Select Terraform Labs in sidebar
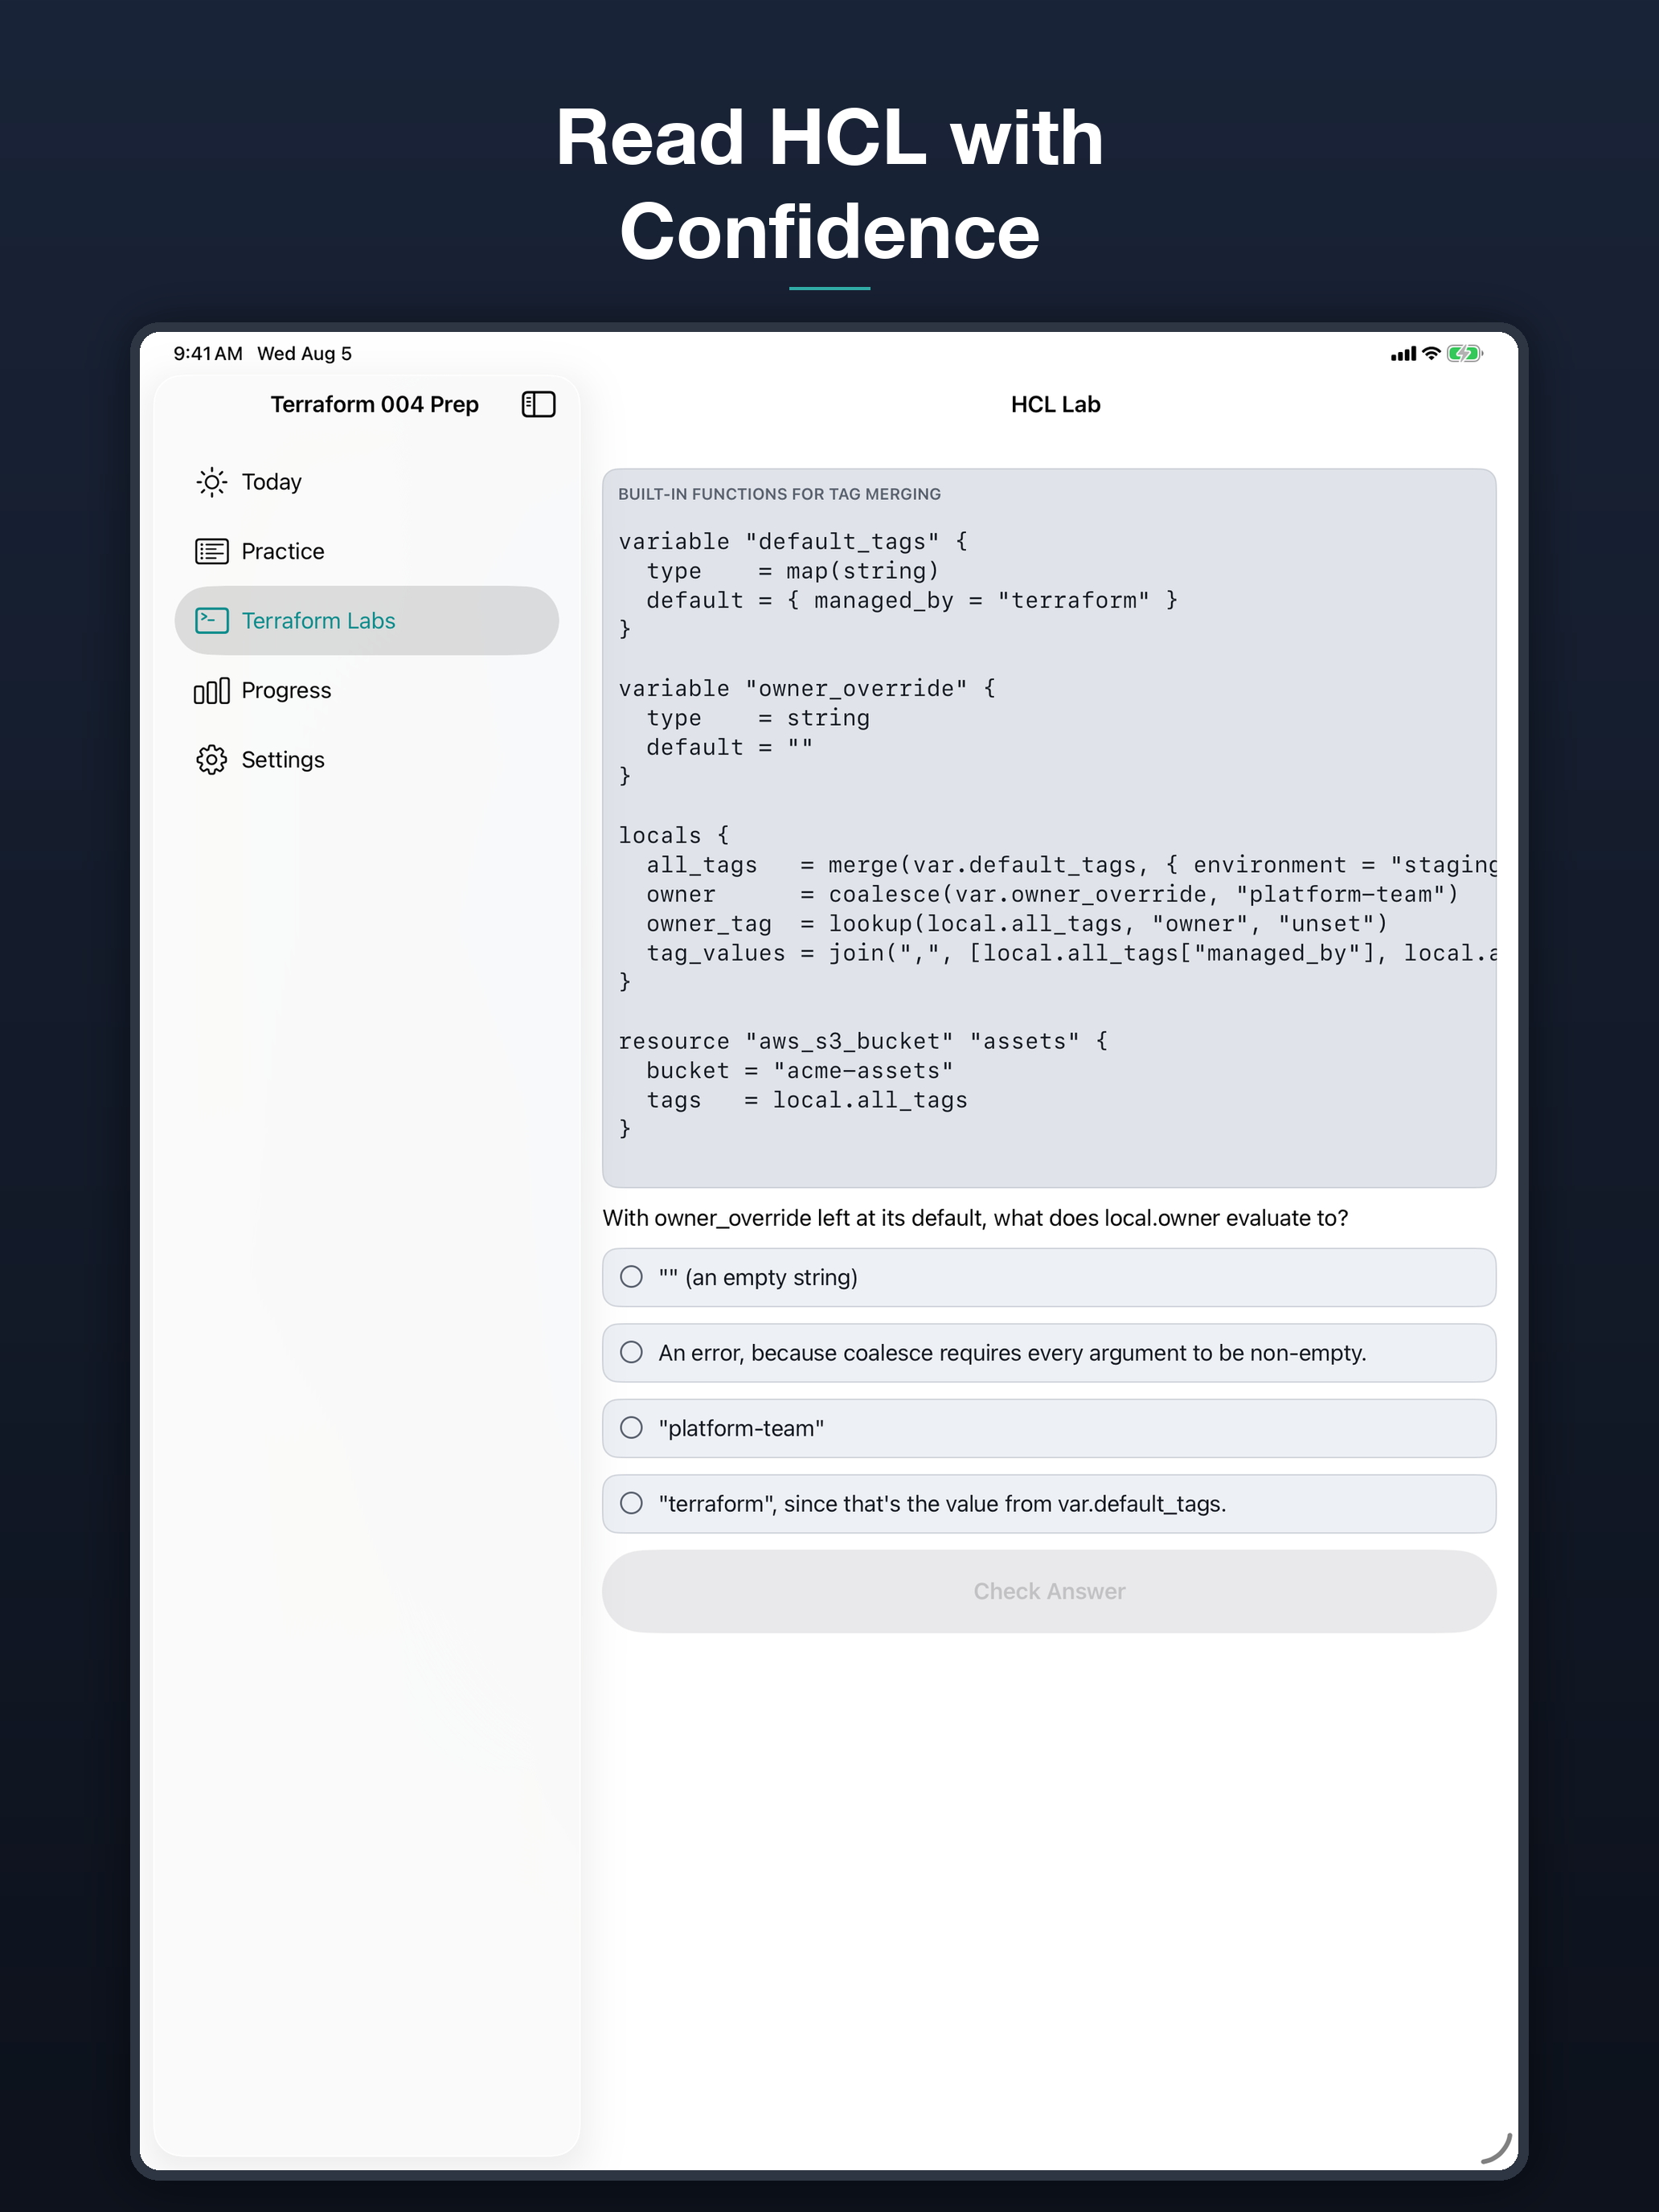Image resolution: width=1659 pixels, height=2212 pixels. (366, 620)
